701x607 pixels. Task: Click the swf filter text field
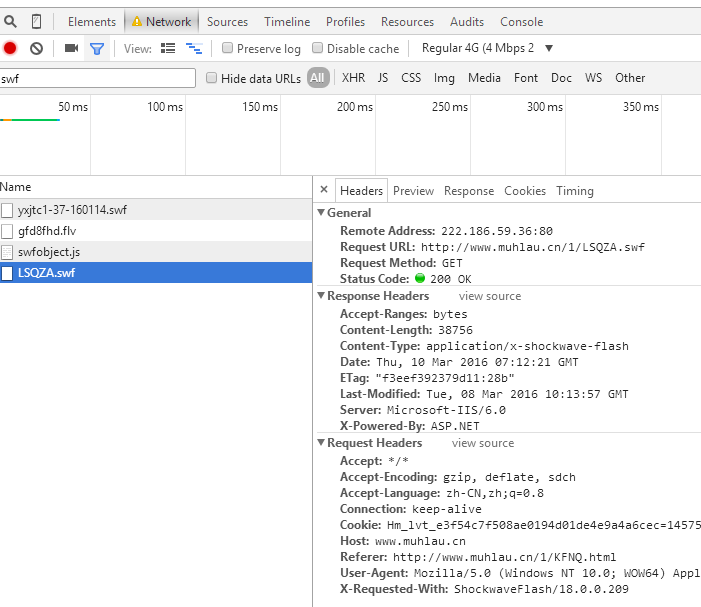pyautogui.click(x=98, y=78)
